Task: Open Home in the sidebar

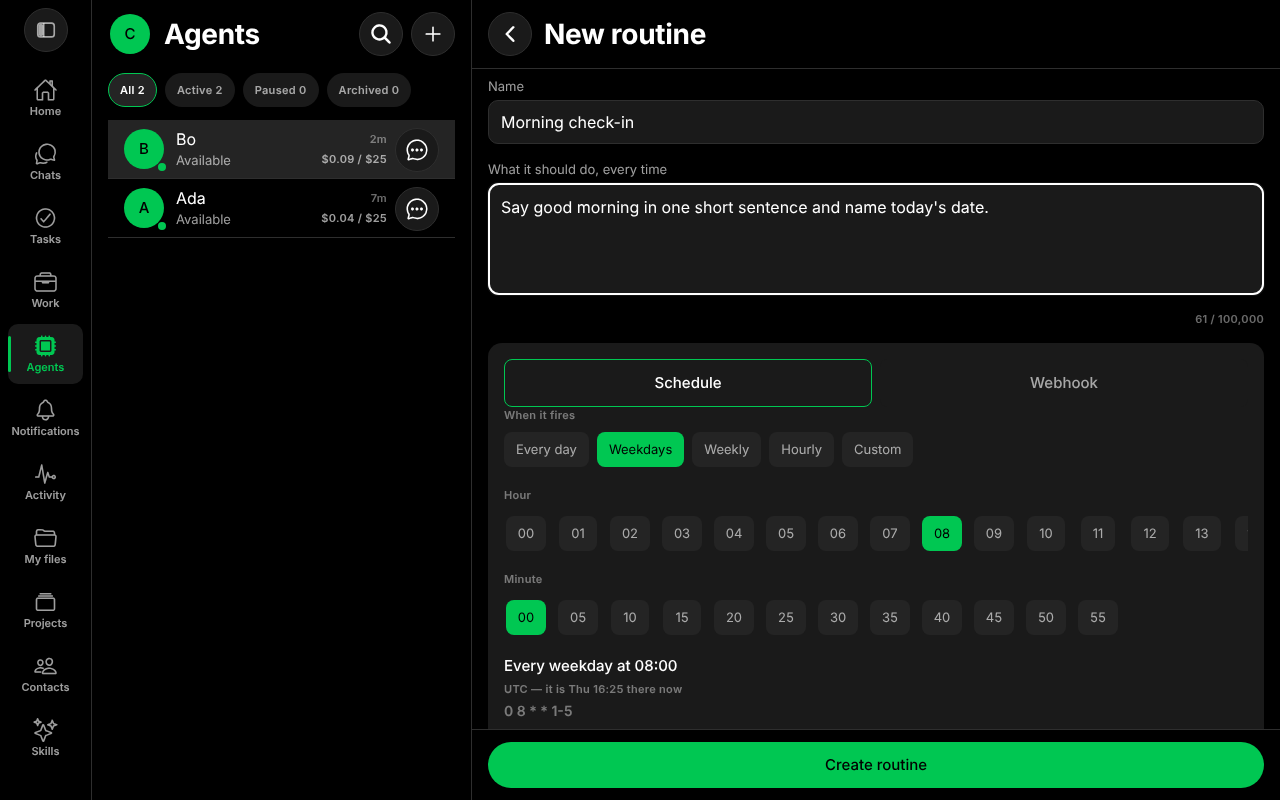Action: [45, 98]
